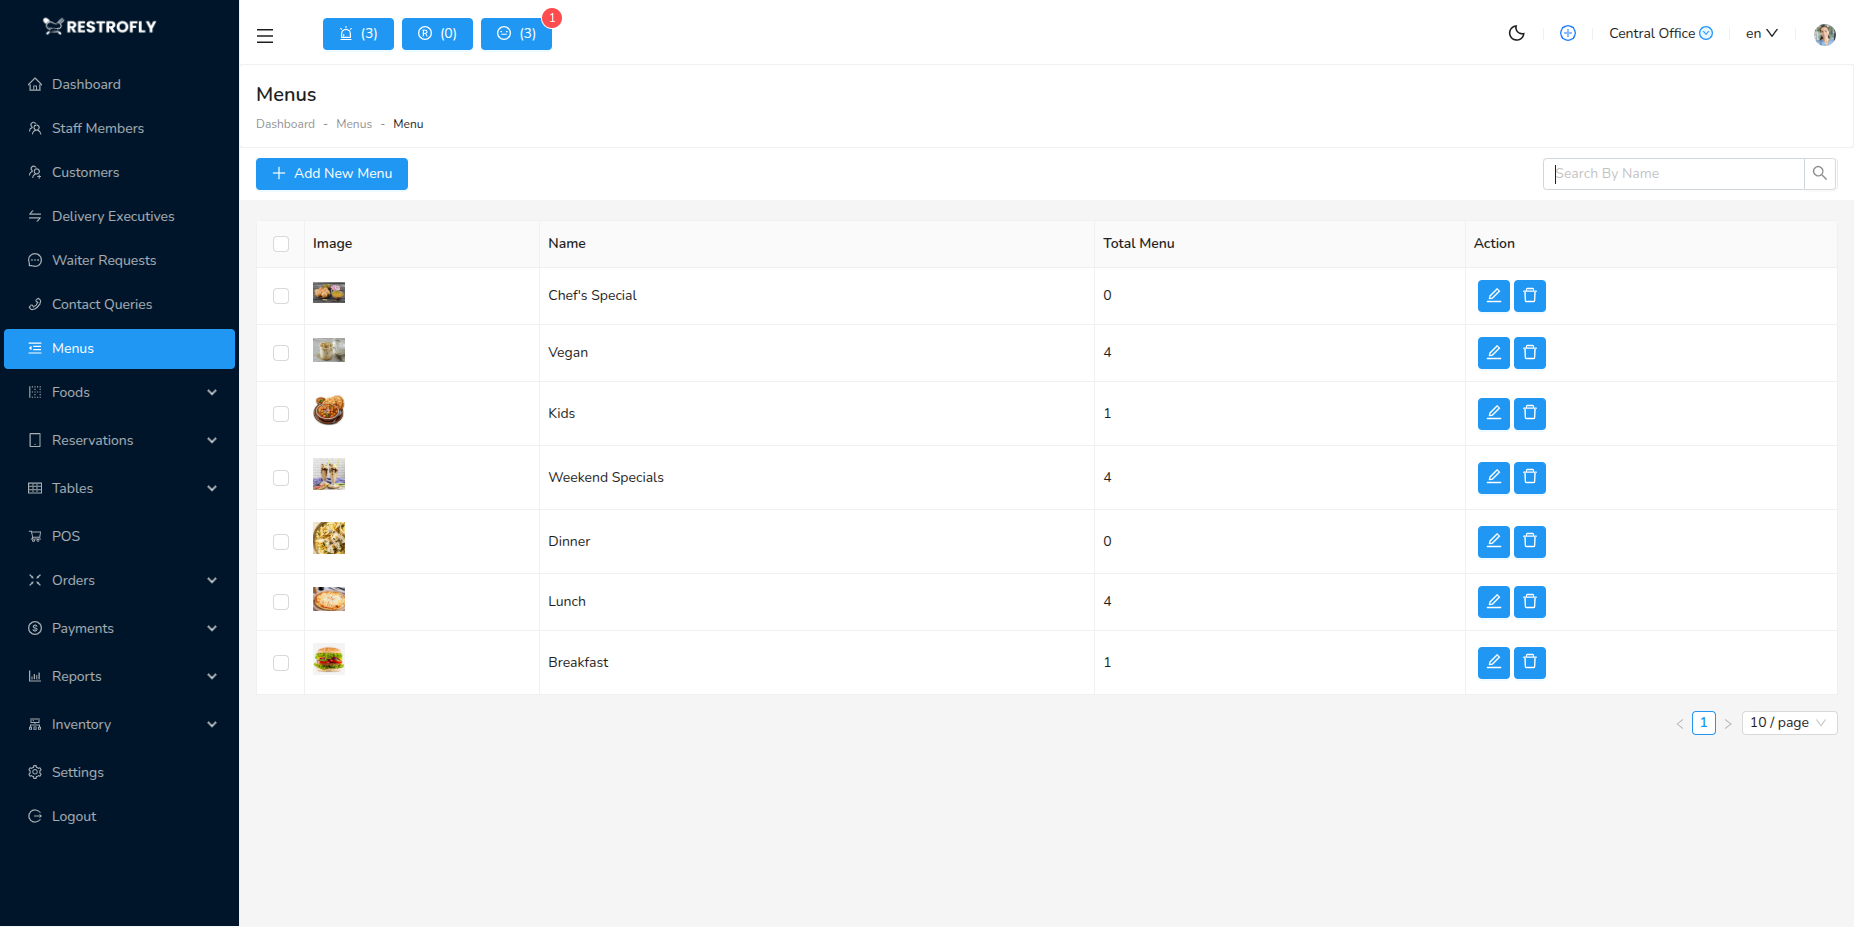The width and height of the screenshot is (1854, 927).
Task: Click the search magnifier icon
Action: point(1820,173)
